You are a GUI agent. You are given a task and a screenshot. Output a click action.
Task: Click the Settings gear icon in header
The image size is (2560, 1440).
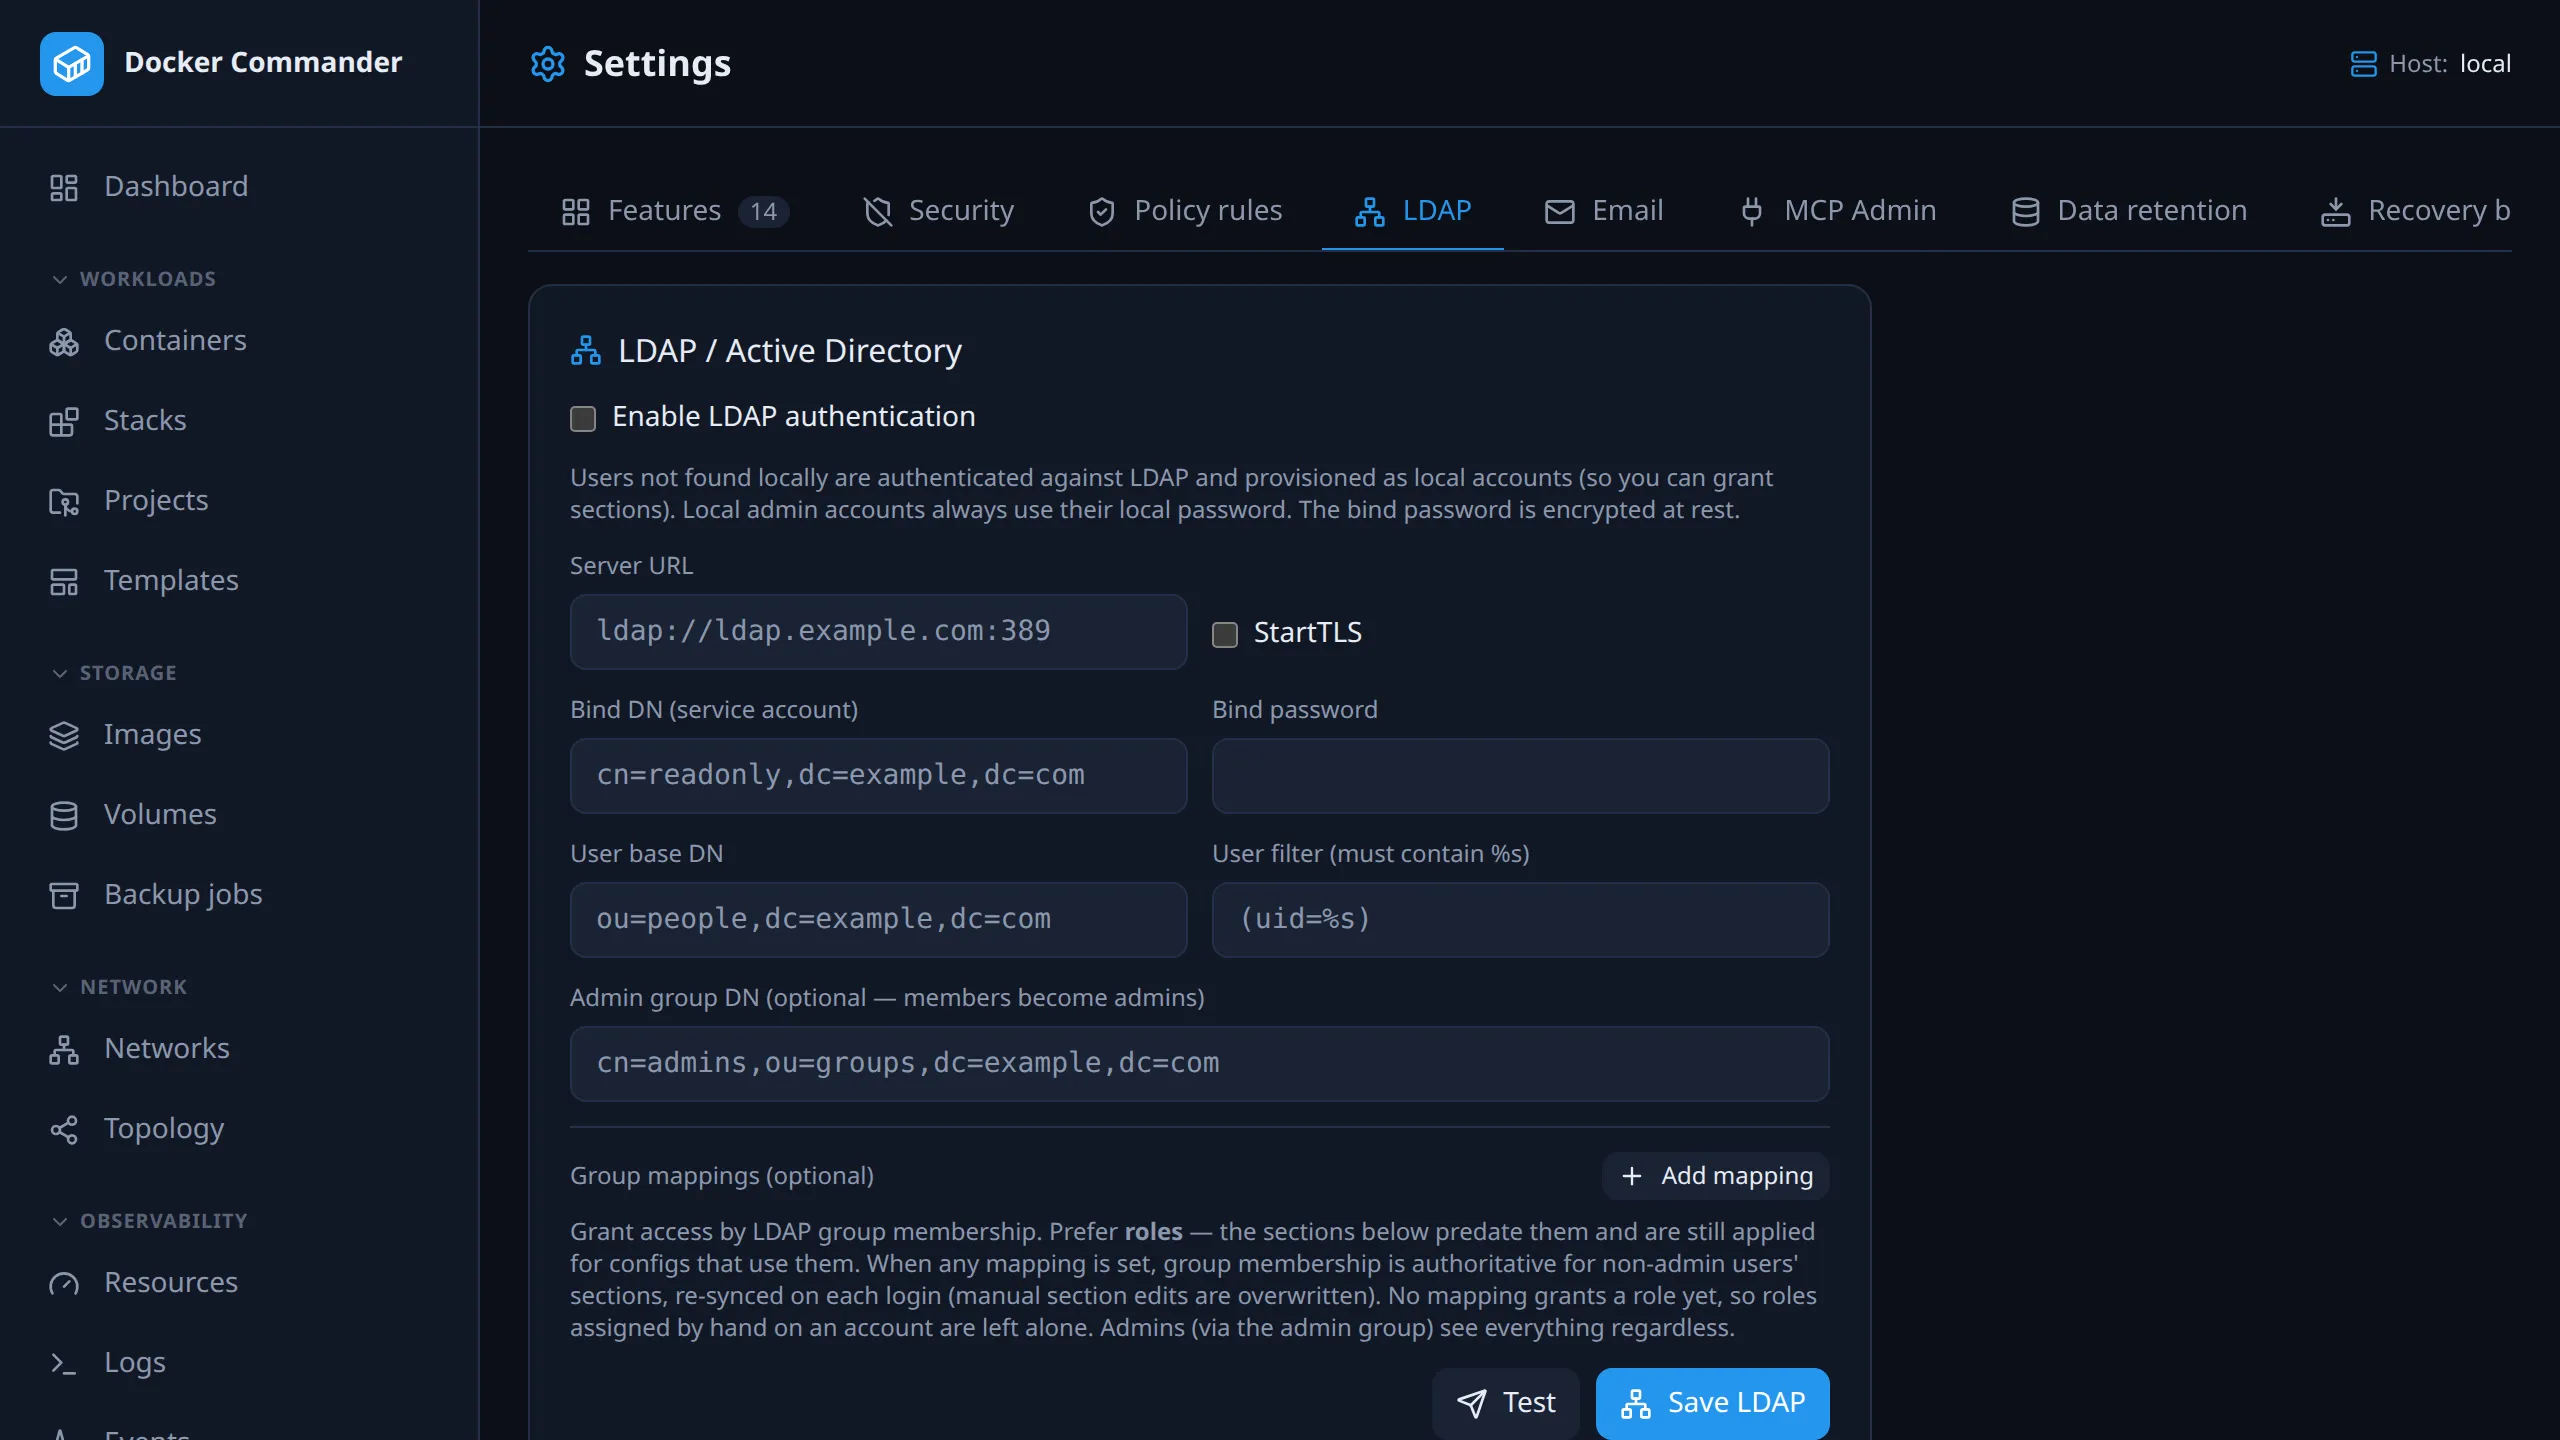547,64
